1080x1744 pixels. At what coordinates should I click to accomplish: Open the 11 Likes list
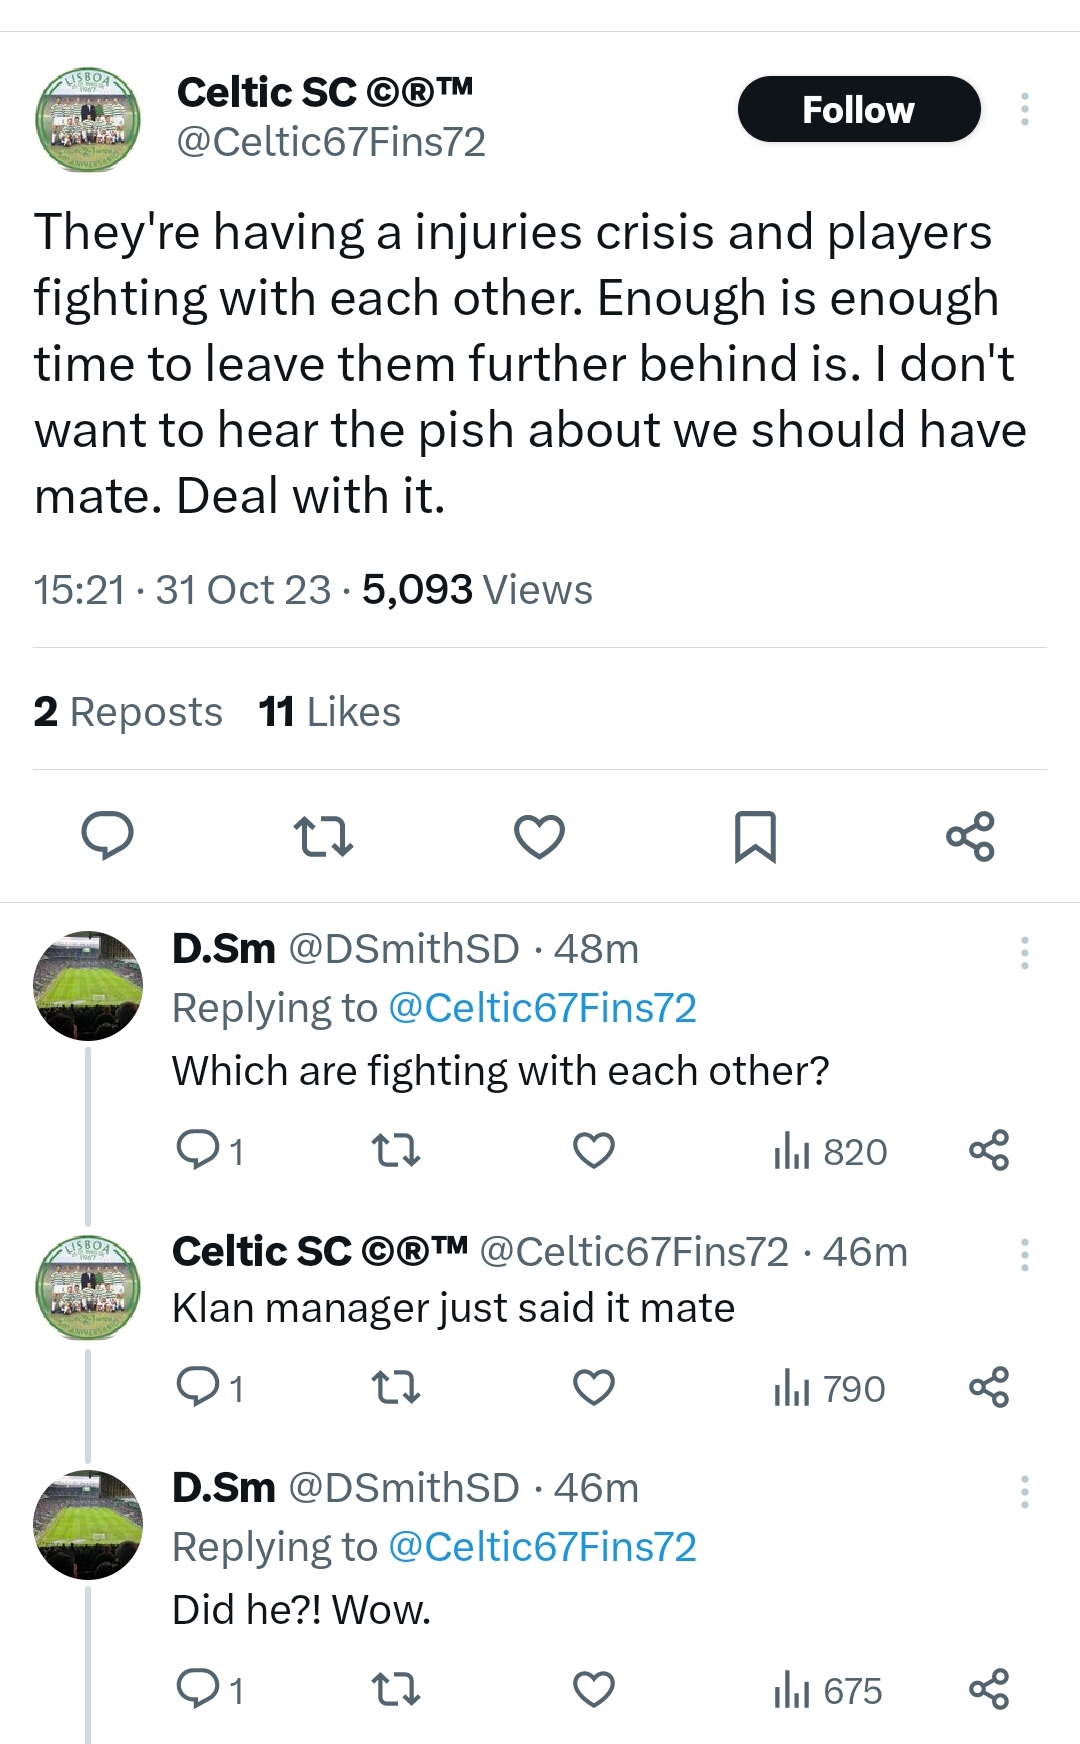(329, 712)
